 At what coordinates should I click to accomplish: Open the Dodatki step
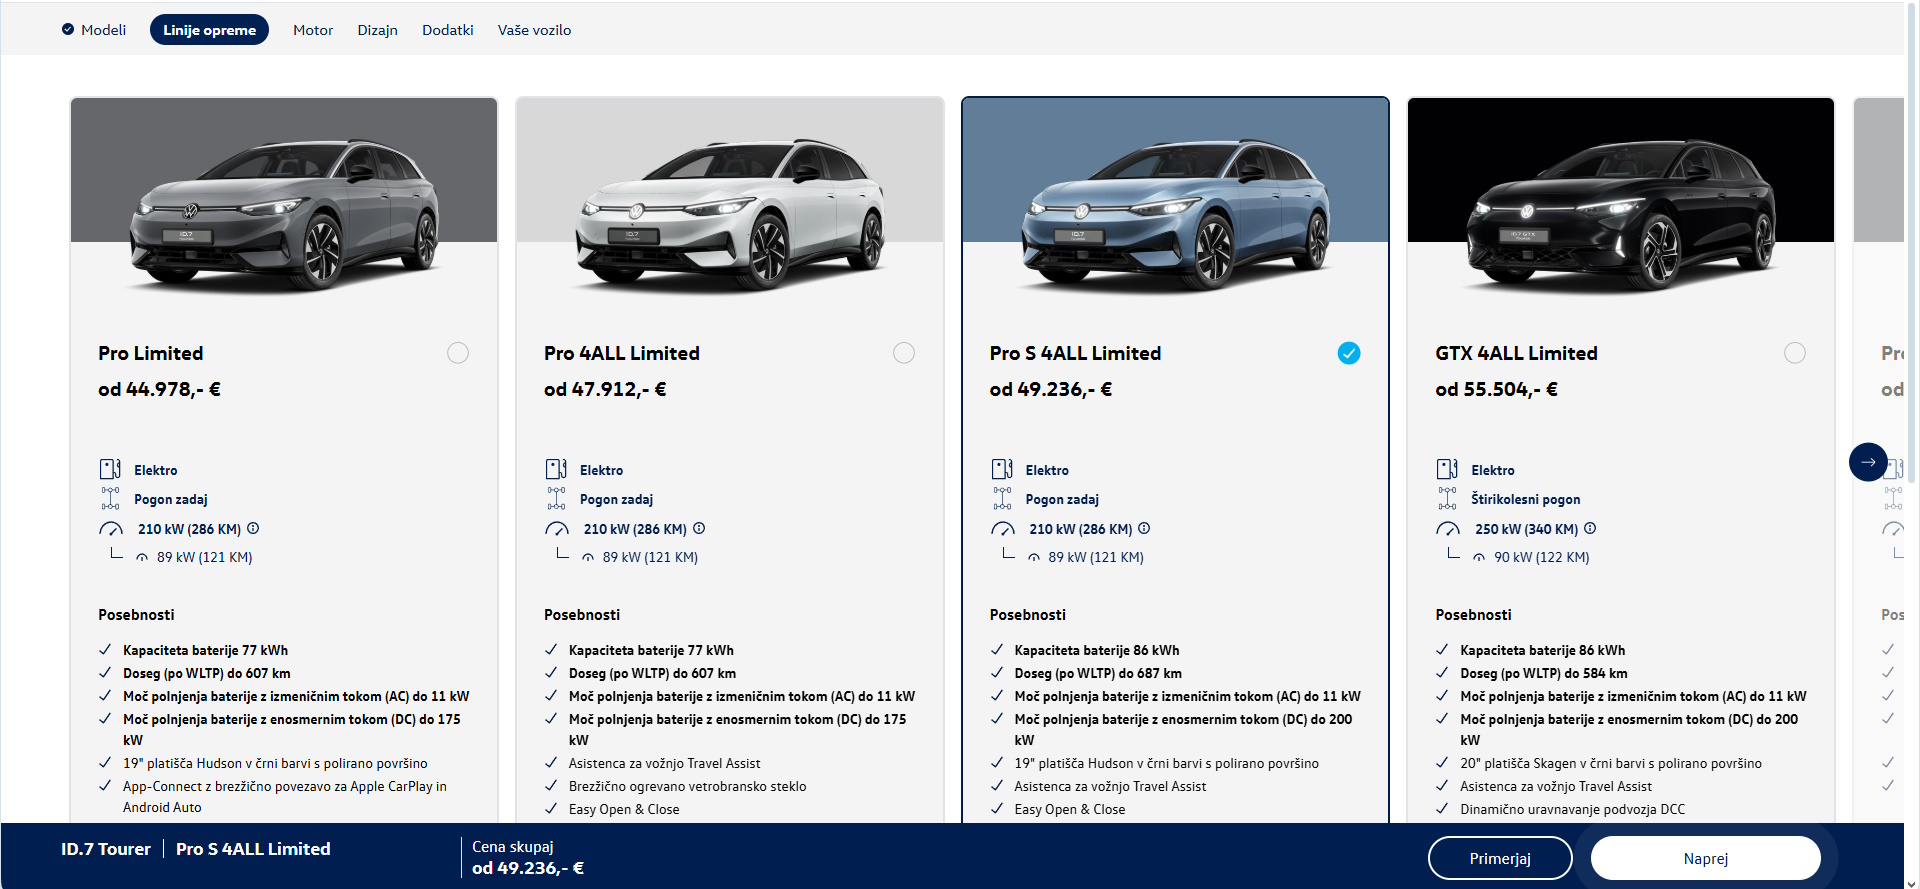tap(448, 30)
